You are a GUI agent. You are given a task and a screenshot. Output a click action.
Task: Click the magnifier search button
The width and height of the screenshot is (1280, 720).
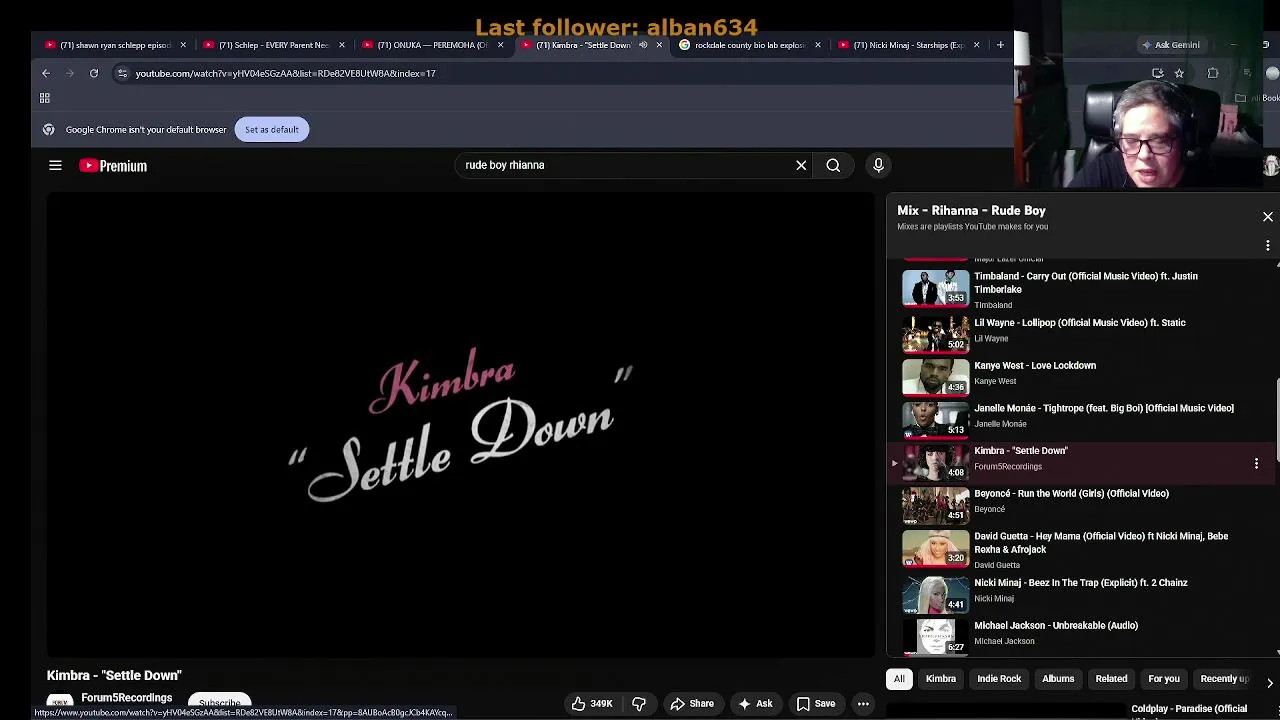coord(833,165)
